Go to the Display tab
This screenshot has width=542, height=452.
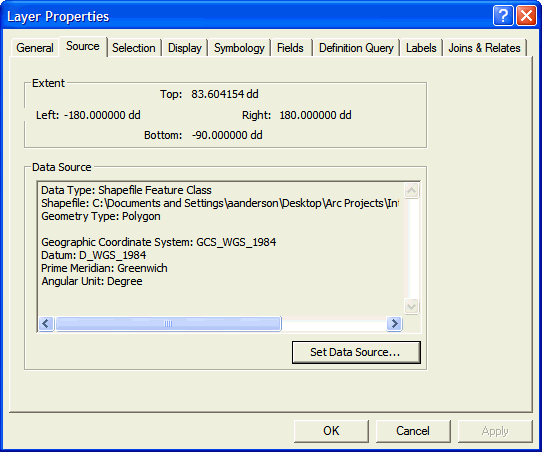pos(185,48)
